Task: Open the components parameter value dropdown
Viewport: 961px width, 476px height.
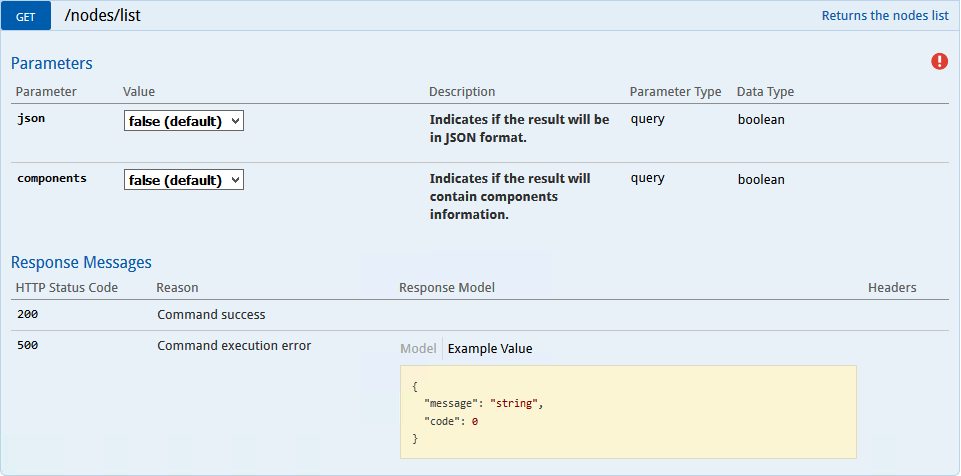Action: 184,180
